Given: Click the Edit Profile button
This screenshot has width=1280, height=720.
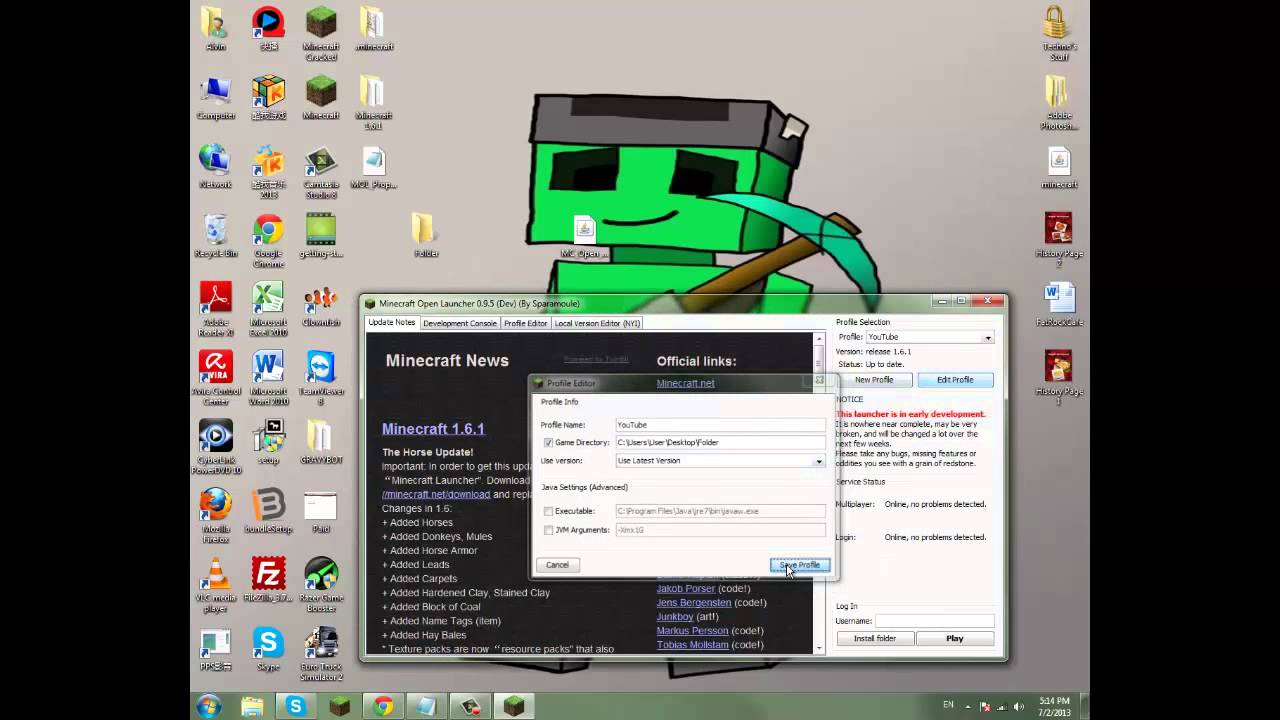Looking at the screenshot, I should pos(955,380).
